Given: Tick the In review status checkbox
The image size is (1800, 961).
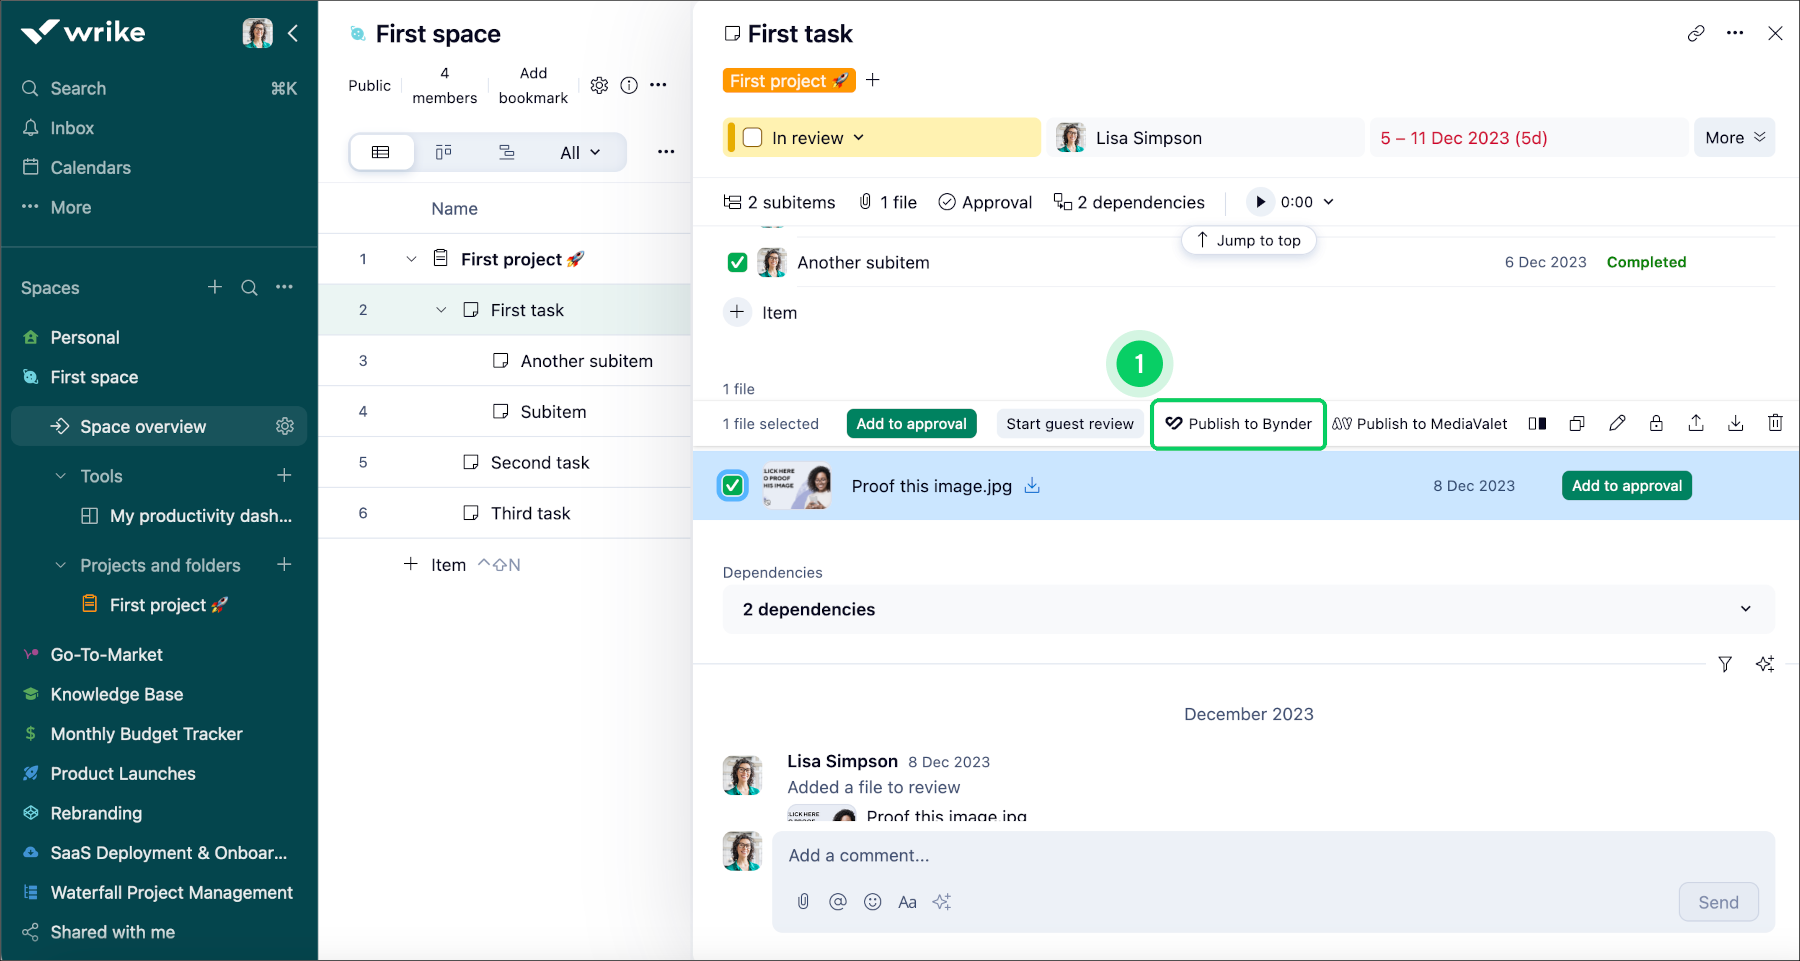Looking at the screenshot, I should tap(753, 138).
